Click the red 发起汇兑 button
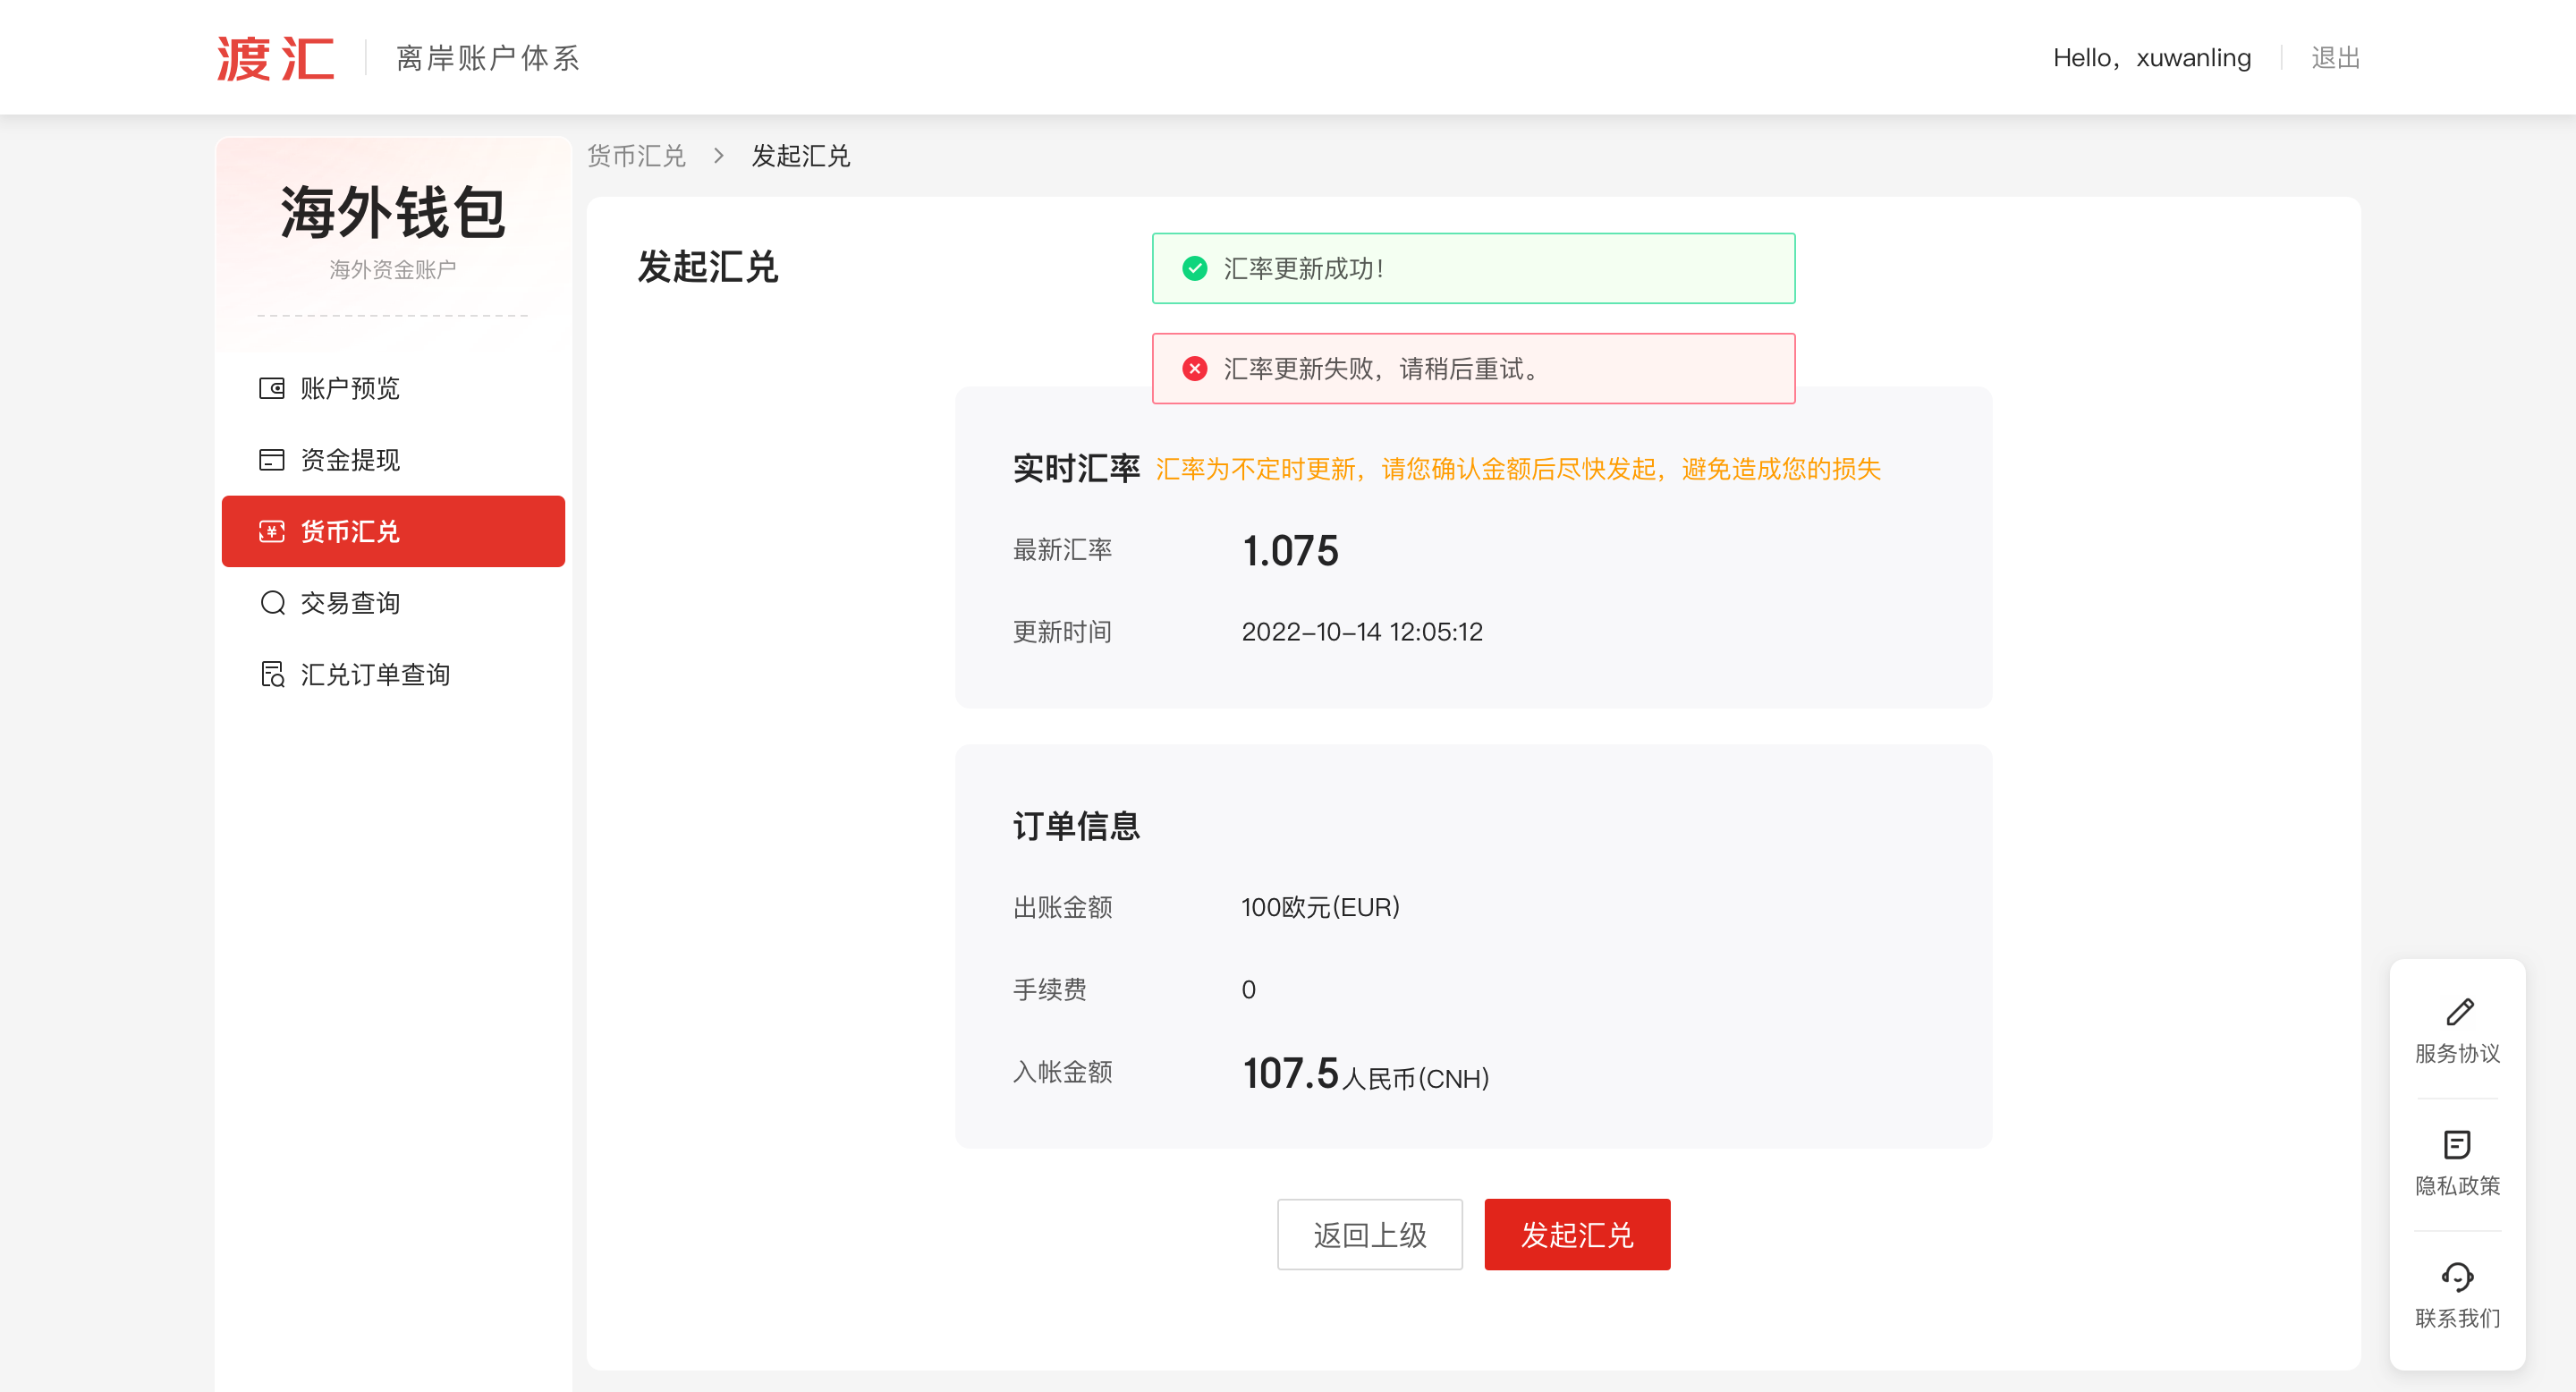This screenshot has height=1392, width=2576. (x=1577, y=1234)
